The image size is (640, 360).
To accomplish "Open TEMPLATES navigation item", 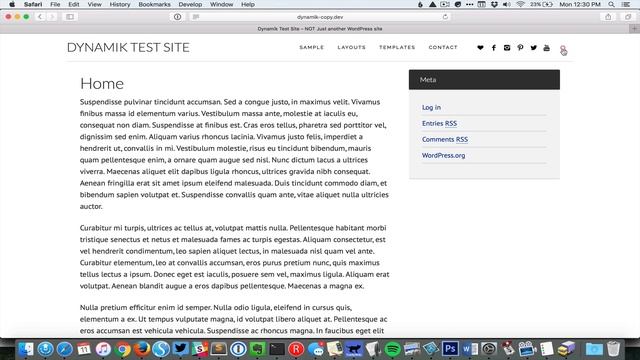I will (397, 47).
